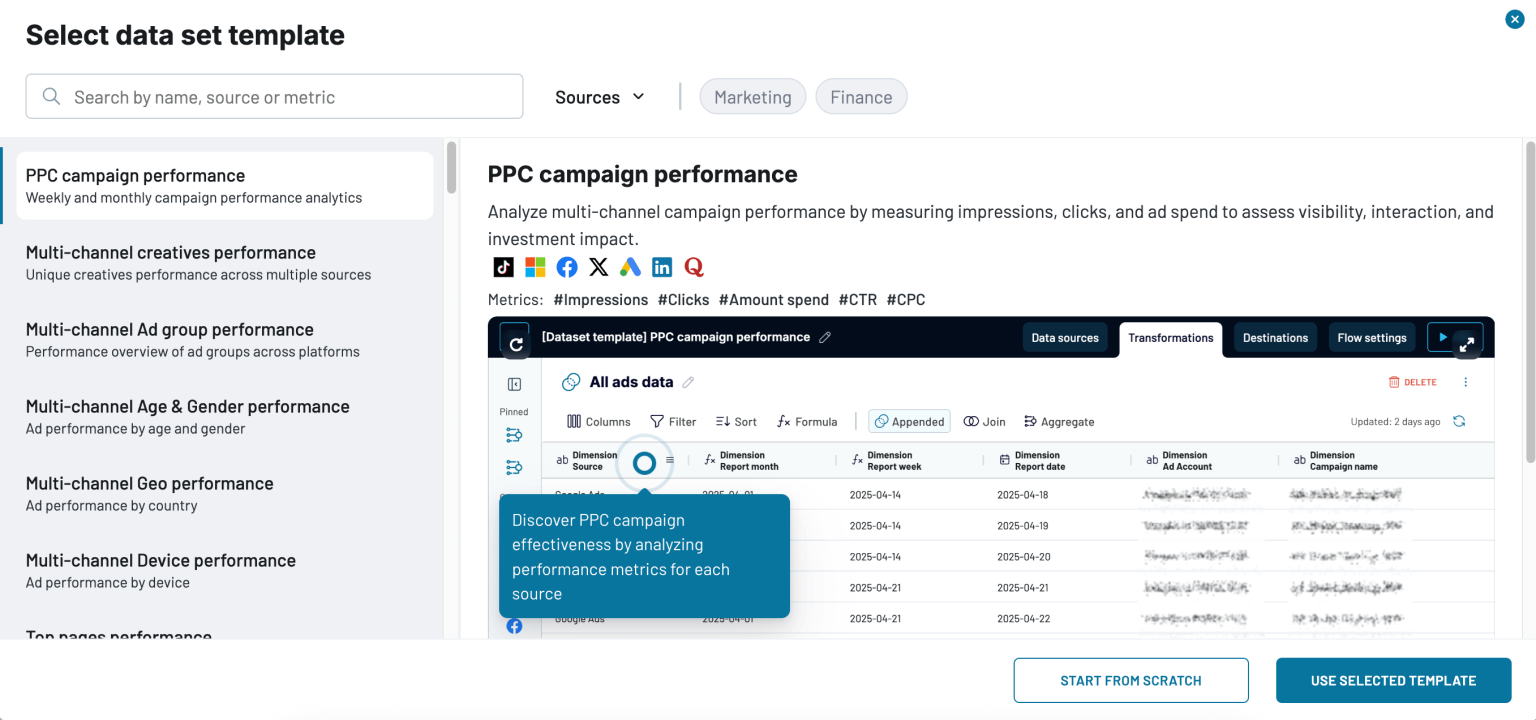Select the Multi-channel Geo performance template
The width and height of the screenshot is (1536, 720).
point(150,493)
